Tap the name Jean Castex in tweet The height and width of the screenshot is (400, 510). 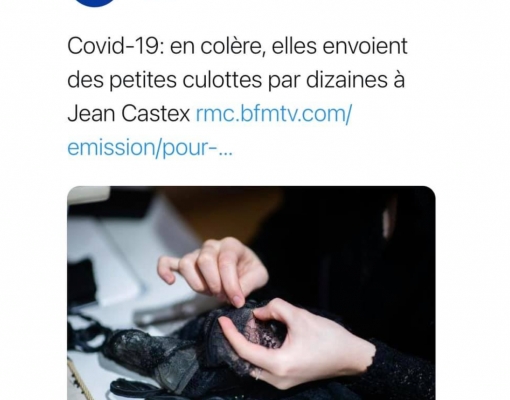tap(129, 113)
